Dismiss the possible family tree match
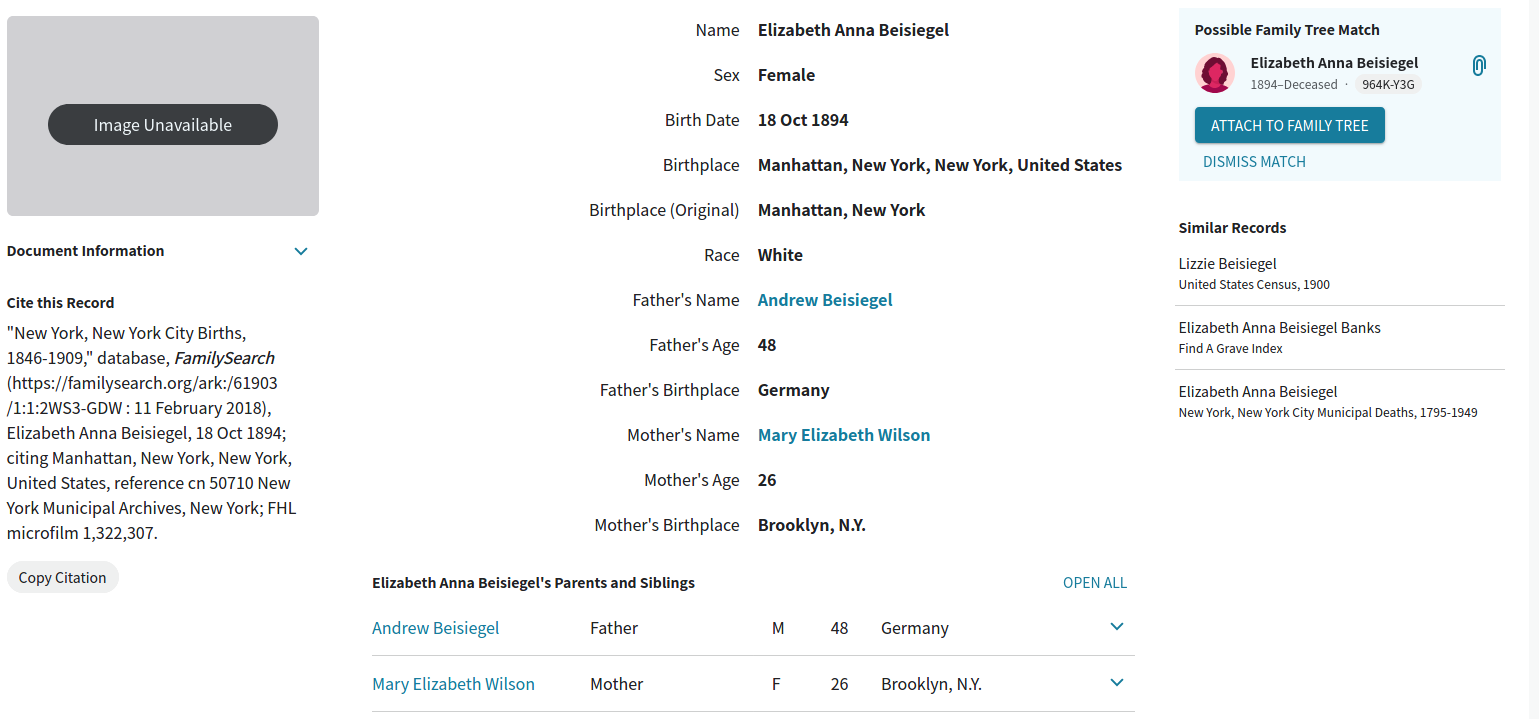Screen dimensions: 1539x719 [1254, 162]
